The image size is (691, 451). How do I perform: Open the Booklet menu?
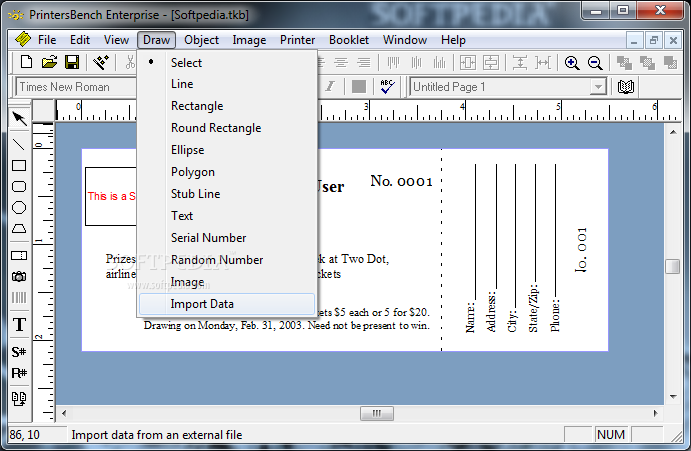349,40
